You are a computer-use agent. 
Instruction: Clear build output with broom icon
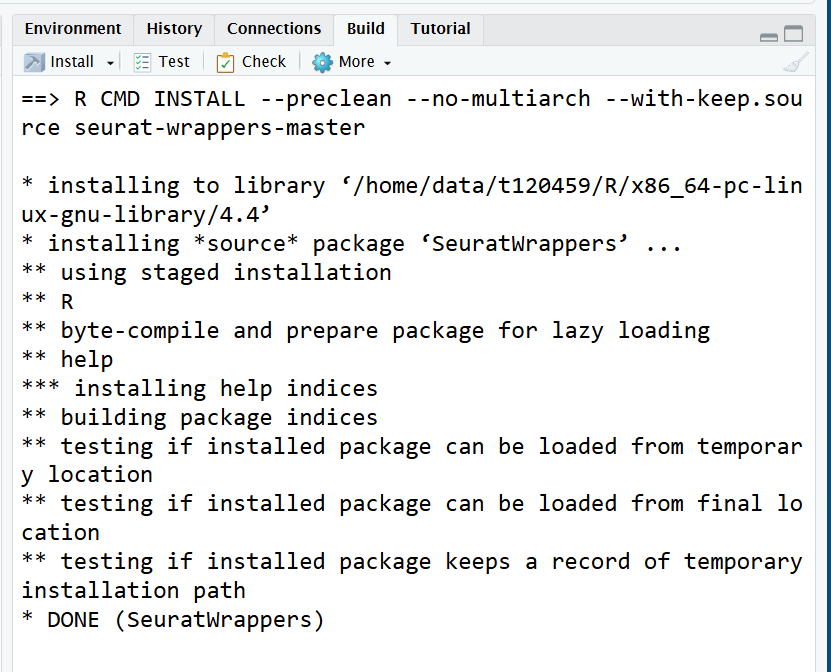(796, 62)
